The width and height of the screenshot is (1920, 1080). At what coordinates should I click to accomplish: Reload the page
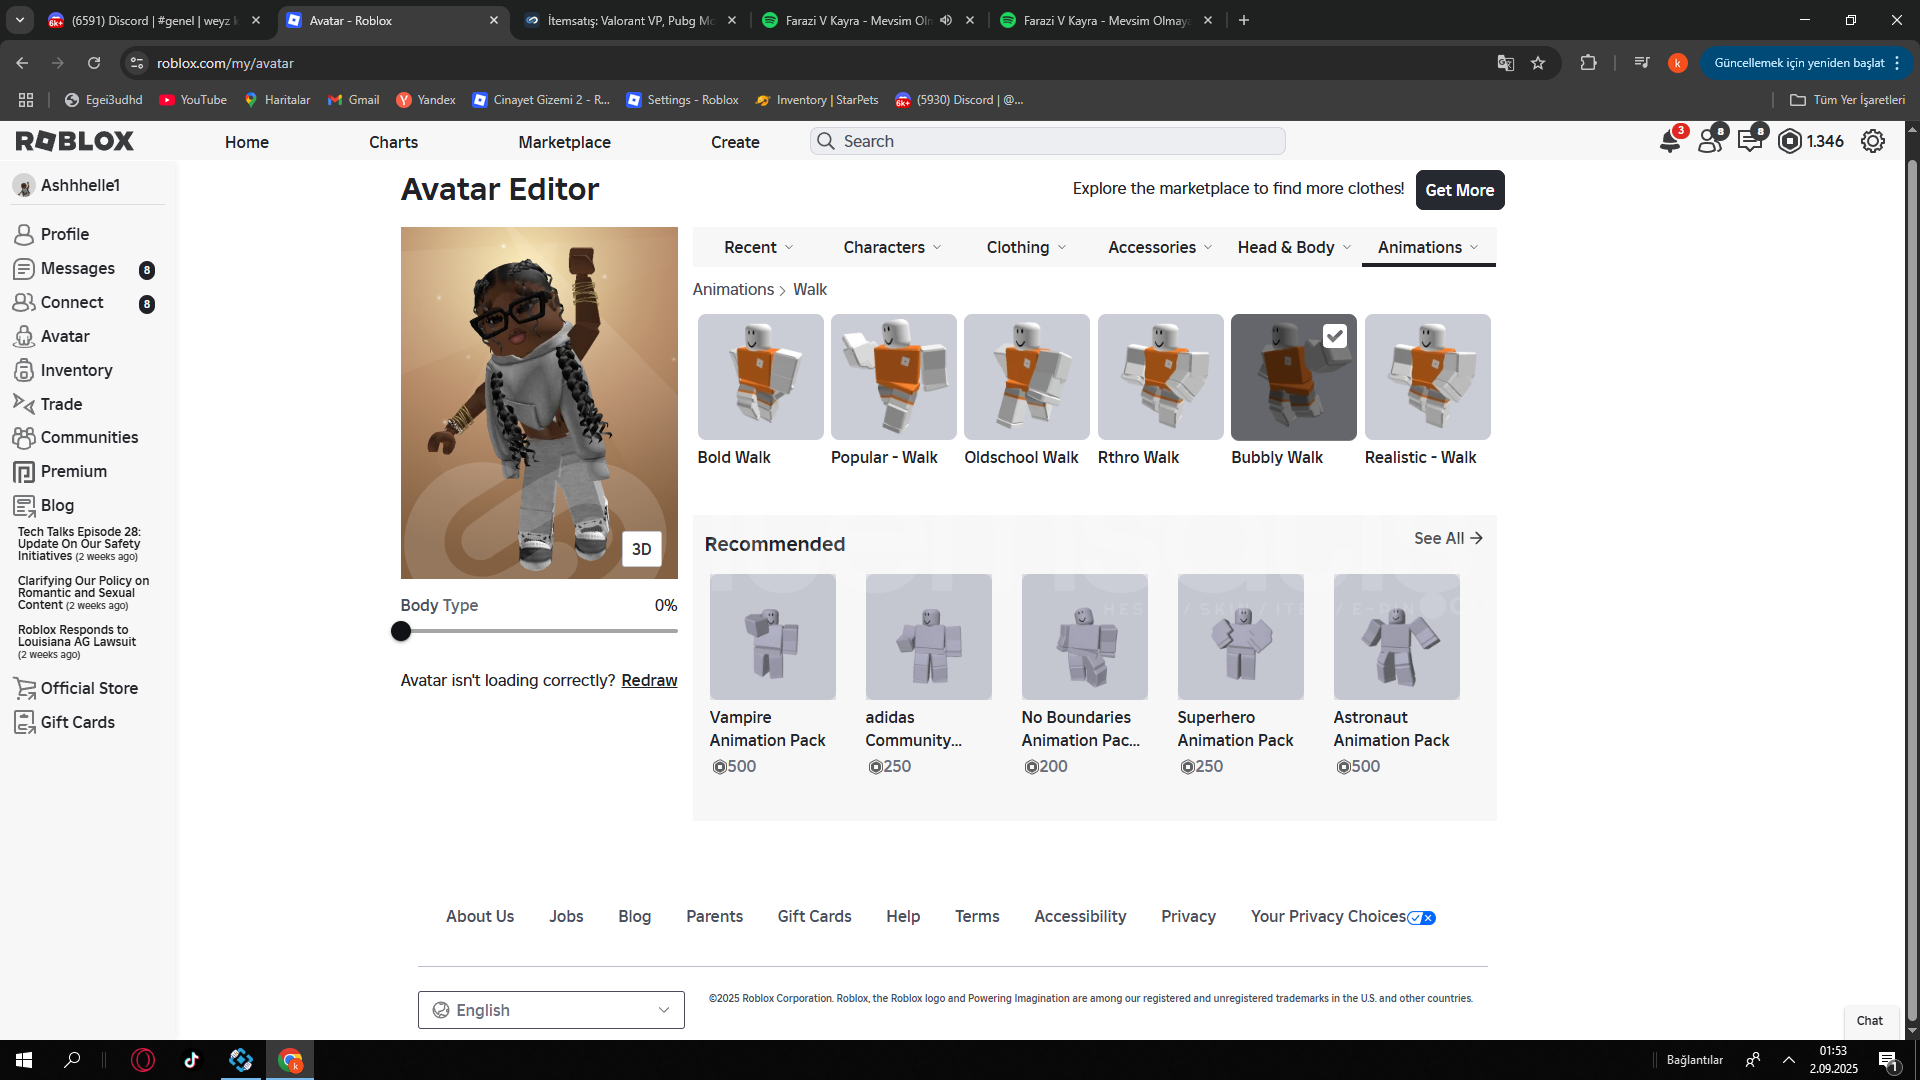coord(94,63)
